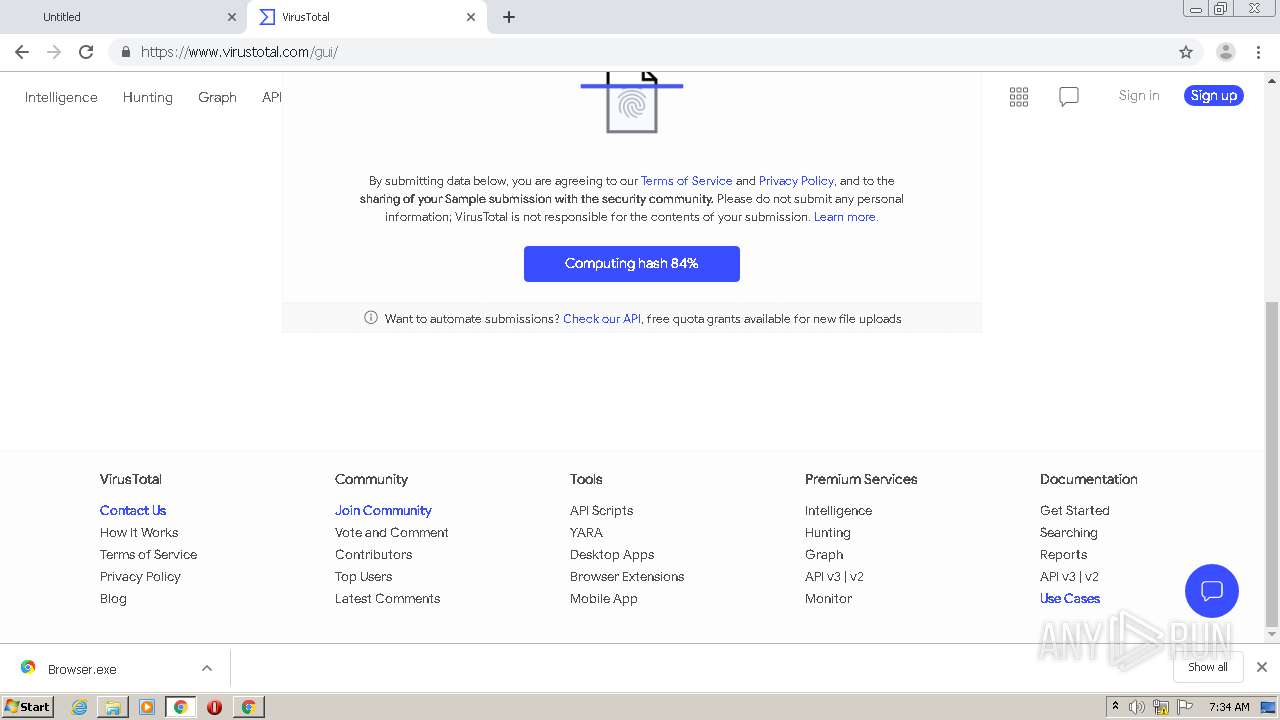
Task: Click the fingerprint file upload icon
Action: [x=632, y=101]
